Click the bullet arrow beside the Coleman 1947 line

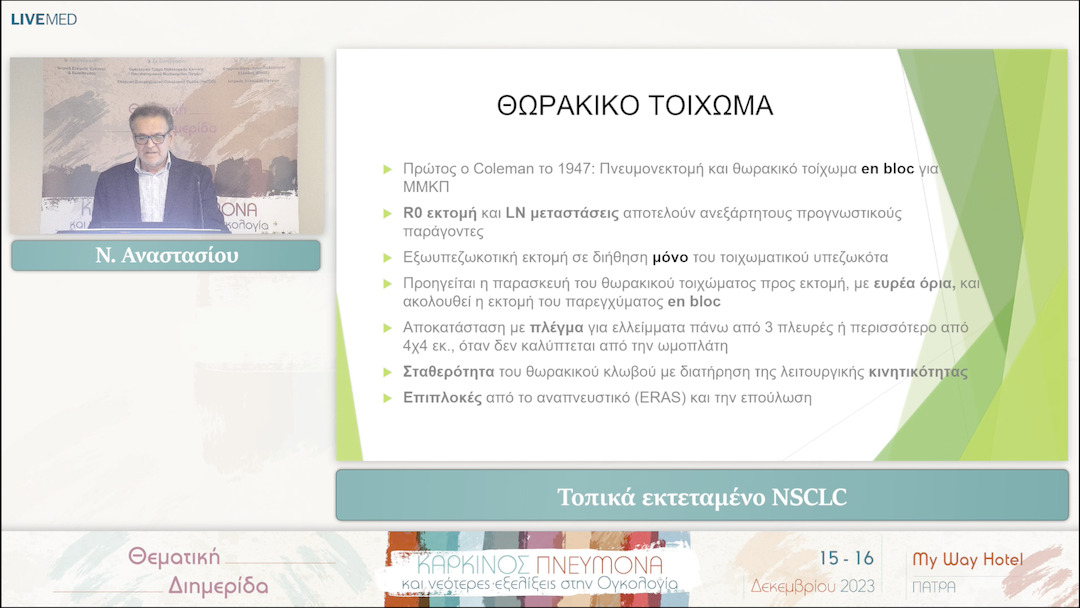pos(388,170)
